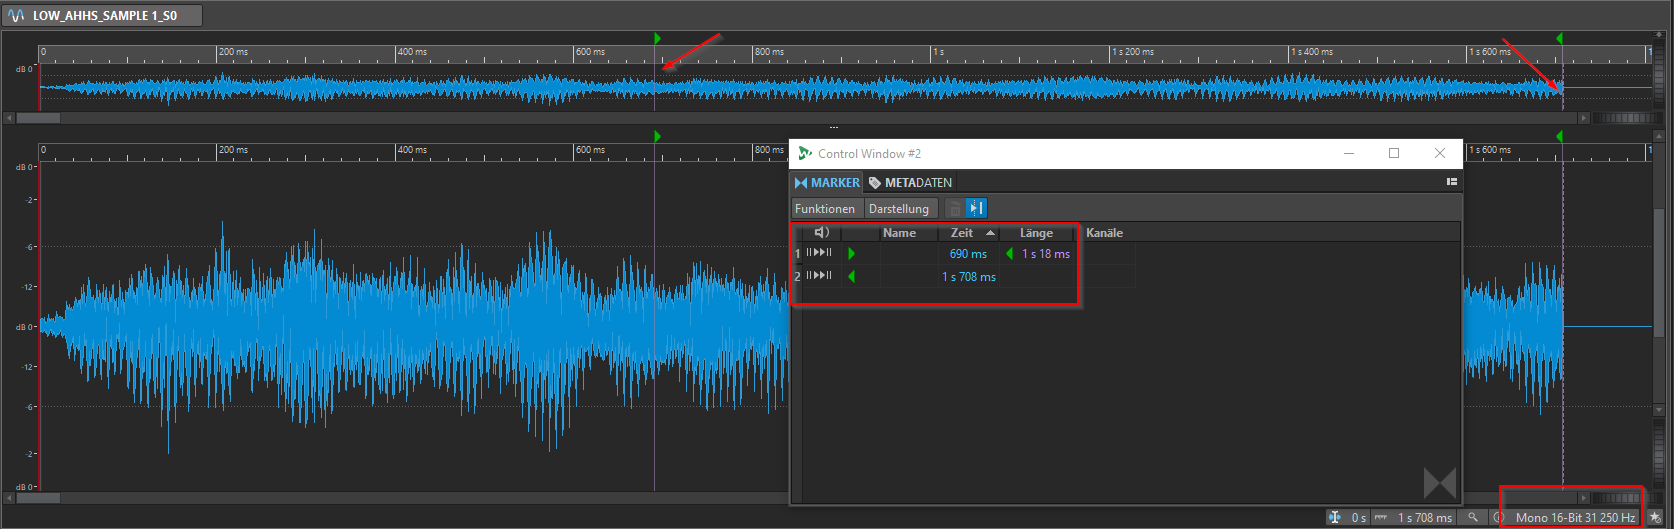1674x529 pixels.
Task: Click the cursor position 0 s status field
Action: tap(1347, 517)
